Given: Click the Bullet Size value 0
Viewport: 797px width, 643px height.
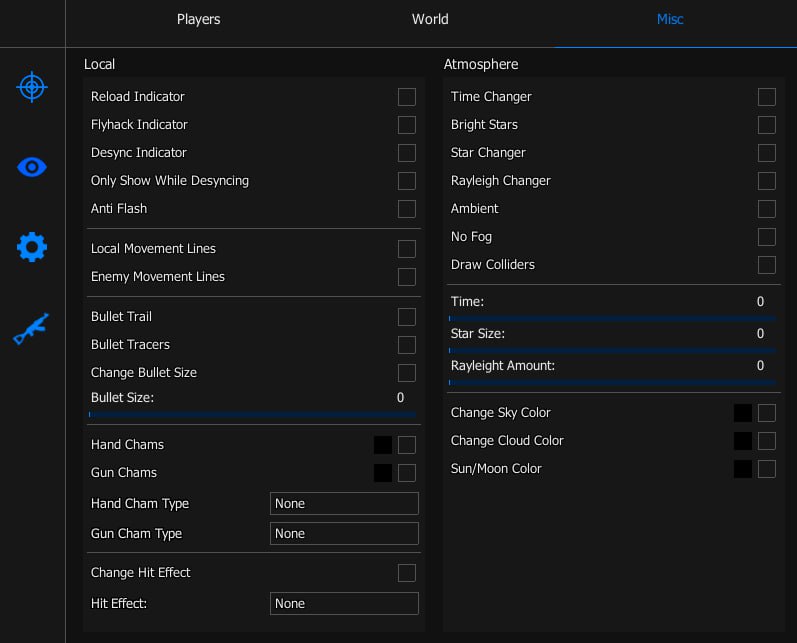Looking at the screenshot, I should point(401,397).
